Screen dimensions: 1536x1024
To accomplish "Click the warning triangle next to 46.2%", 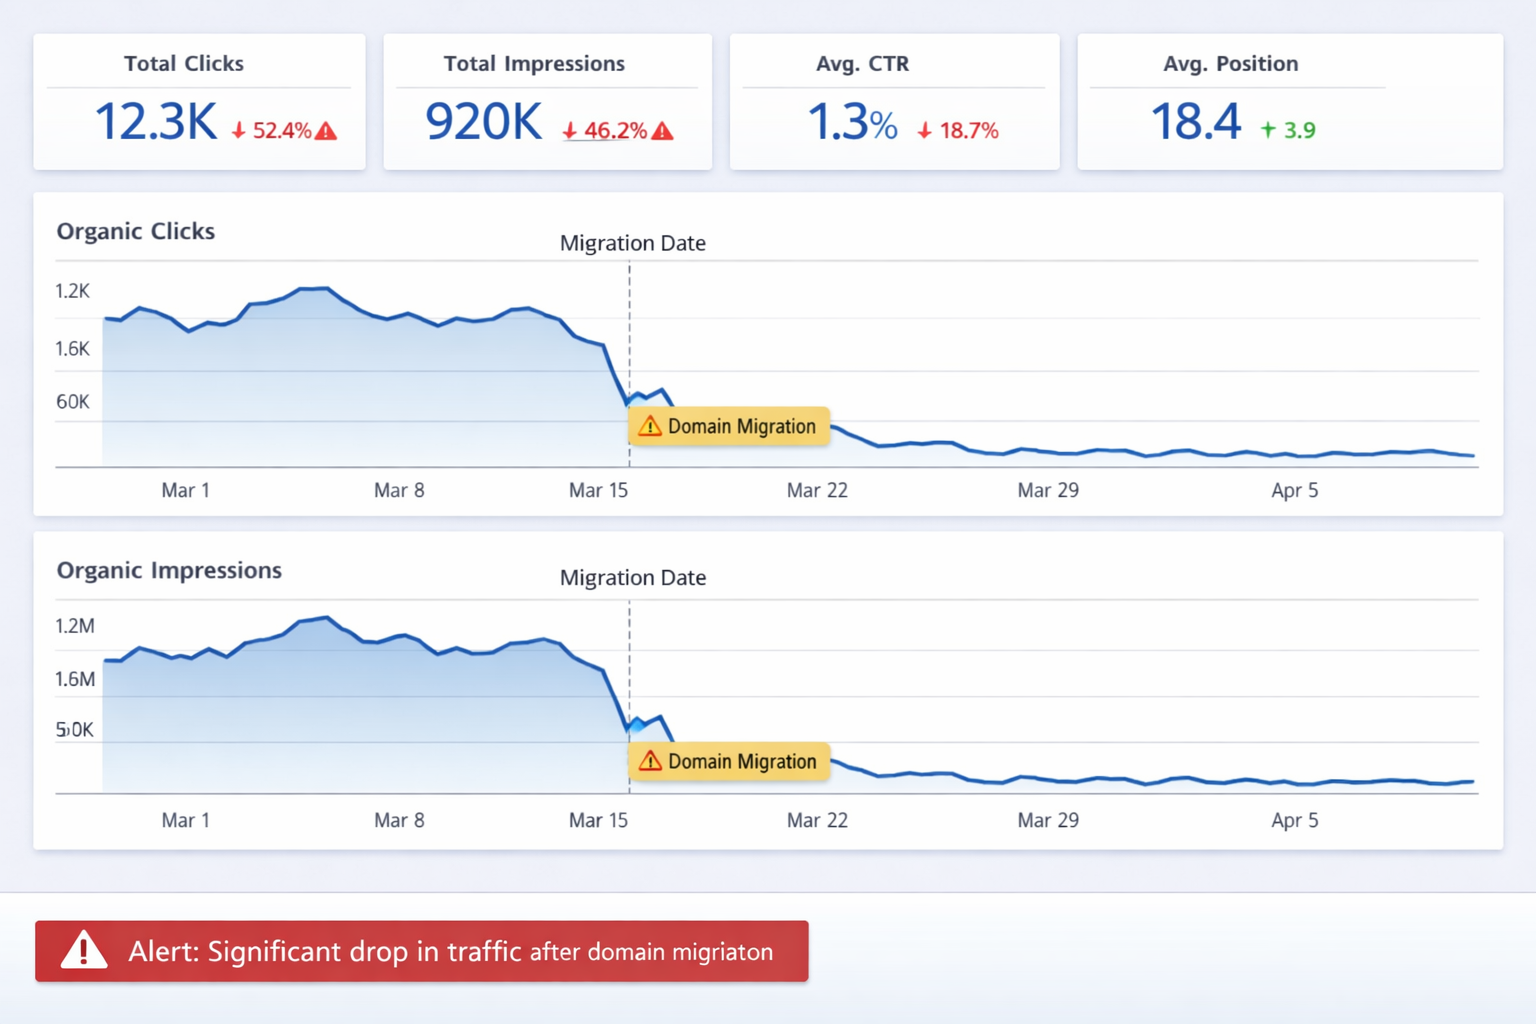I will pyautogui.click(x=663, y=130).
